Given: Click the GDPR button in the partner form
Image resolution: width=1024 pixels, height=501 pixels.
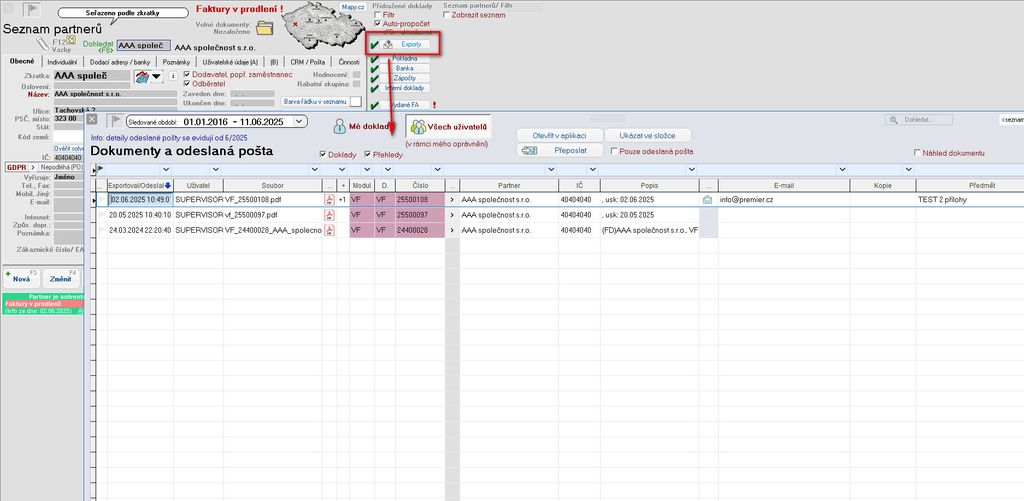Looking at the screenshot, I should coord(16,167).
